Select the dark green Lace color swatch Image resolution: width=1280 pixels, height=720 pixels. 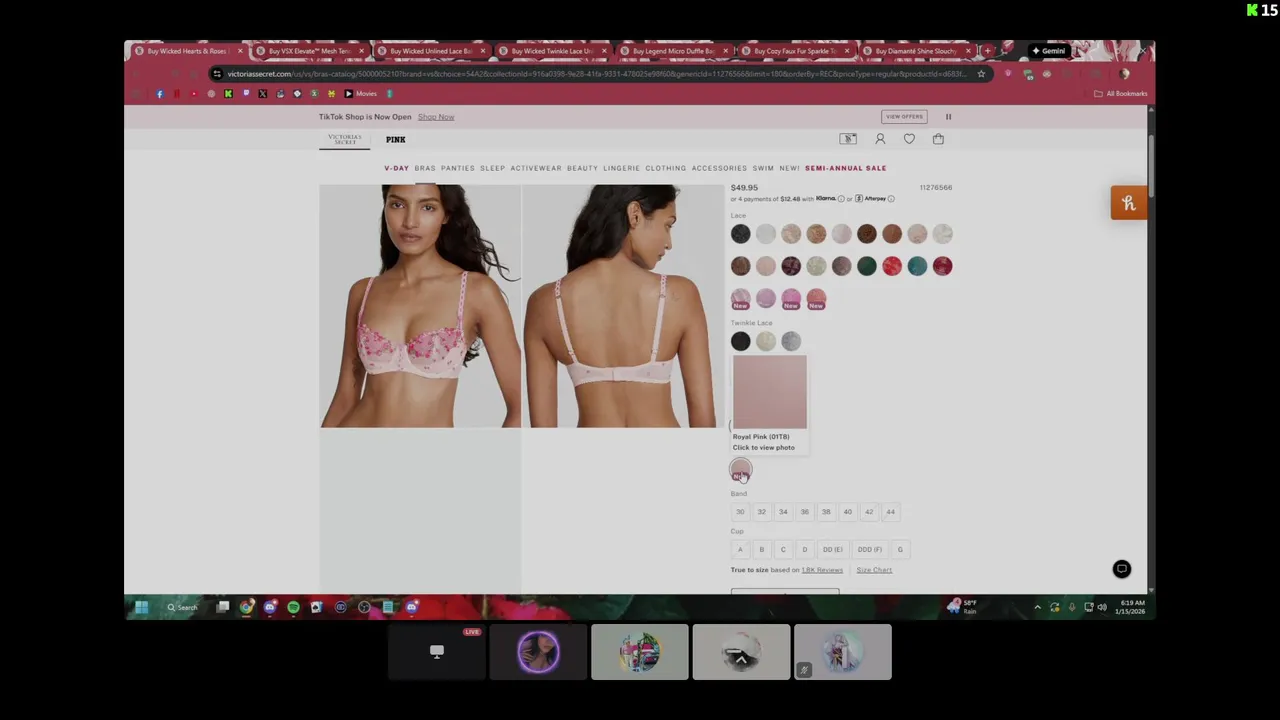pos(867,266)
